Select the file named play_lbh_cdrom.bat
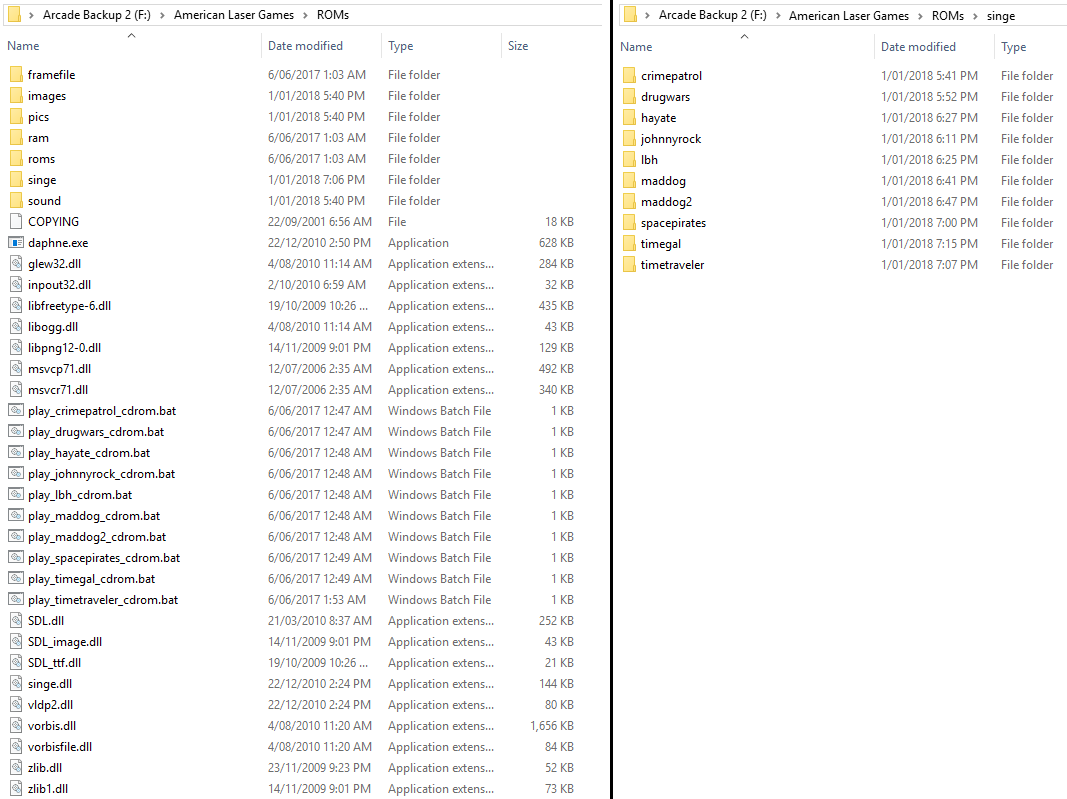1067x799 pixels. tap(80, 495)
